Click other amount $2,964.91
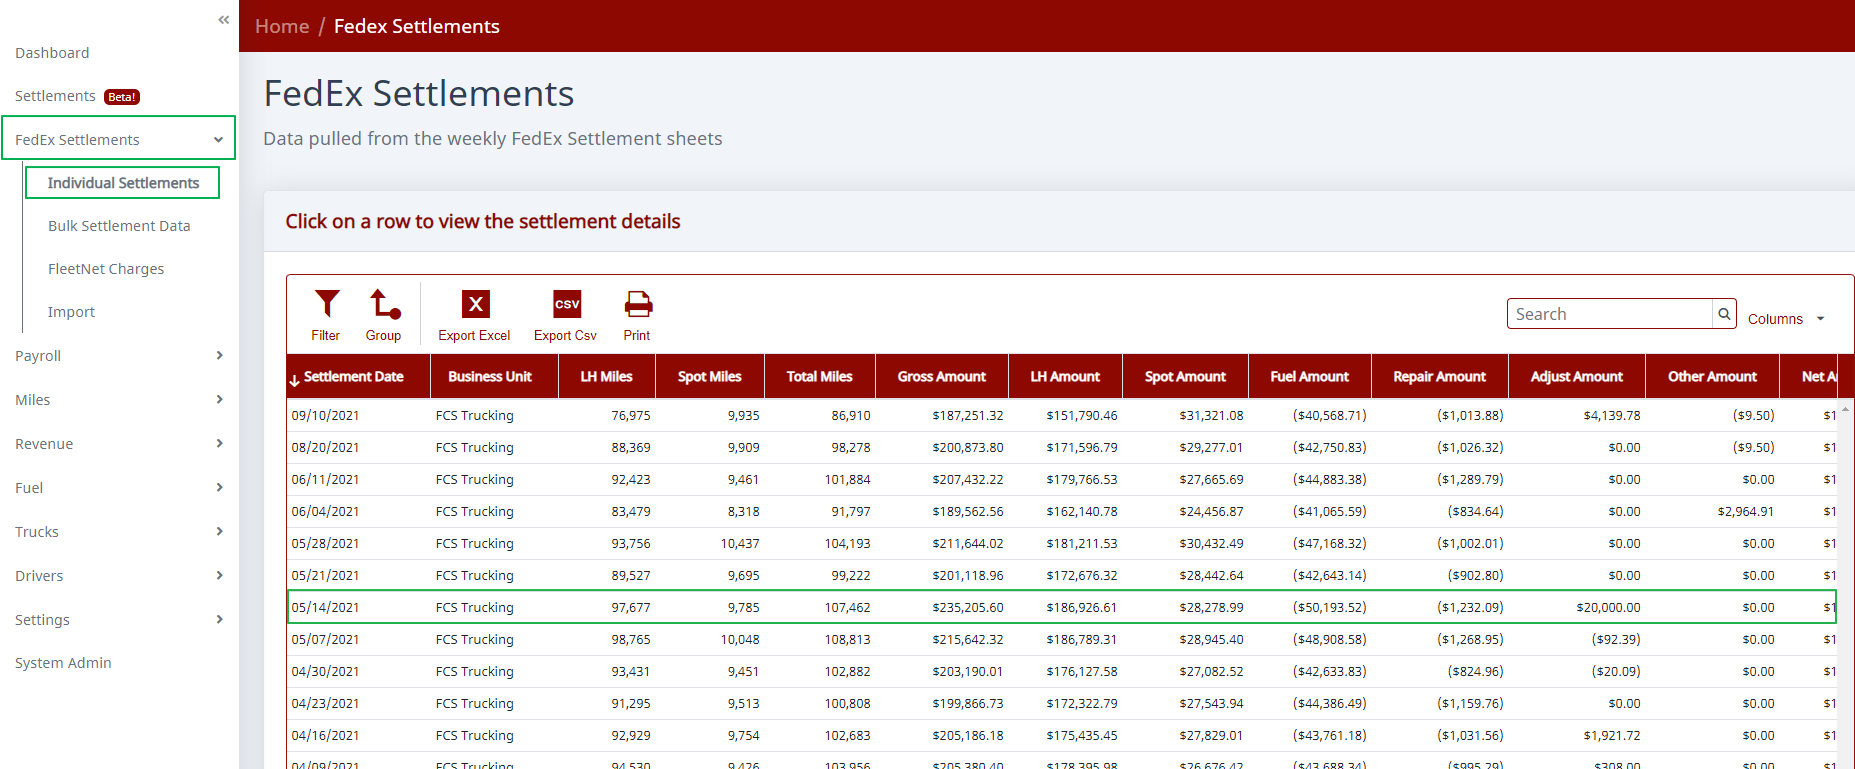The image size is (1855, 769). pyautogui.click(x=1746, y=511)
